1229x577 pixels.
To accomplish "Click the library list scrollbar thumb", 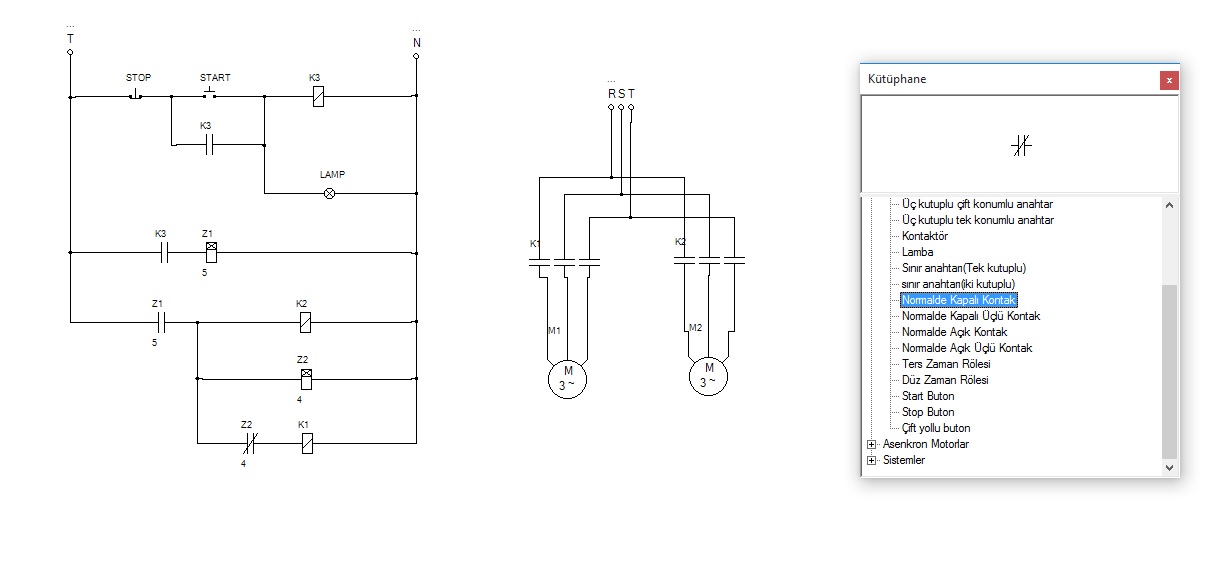I will click(1170, 370).
